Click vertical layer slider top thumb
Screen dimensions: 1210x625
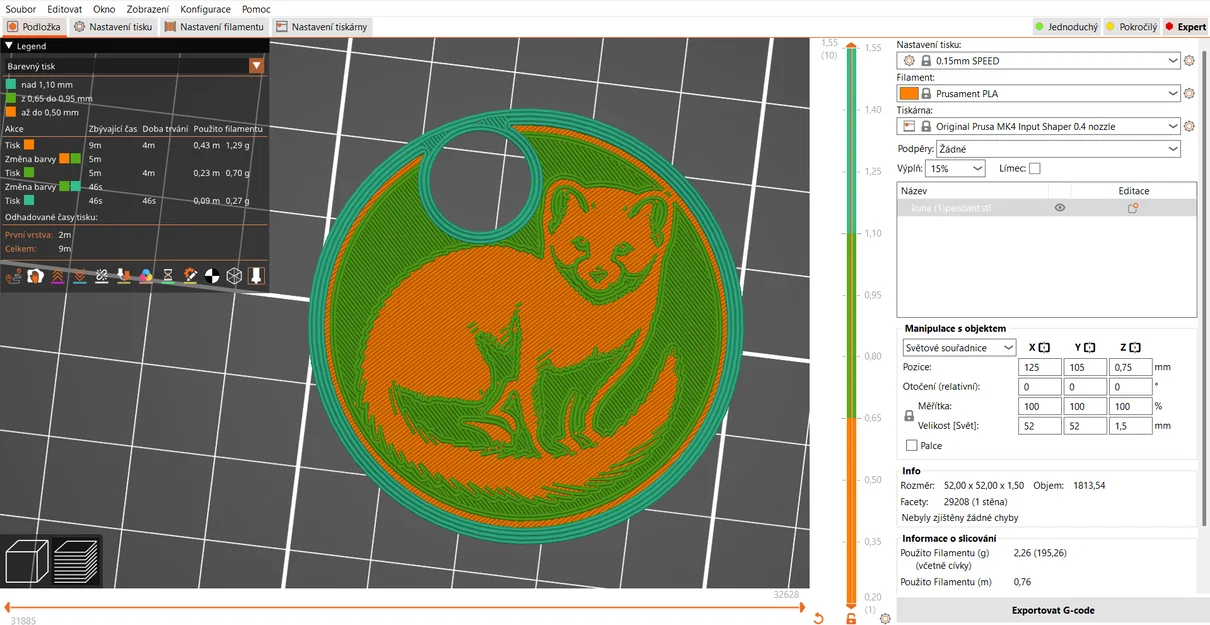pyautogui.click(x=851, y=45)
